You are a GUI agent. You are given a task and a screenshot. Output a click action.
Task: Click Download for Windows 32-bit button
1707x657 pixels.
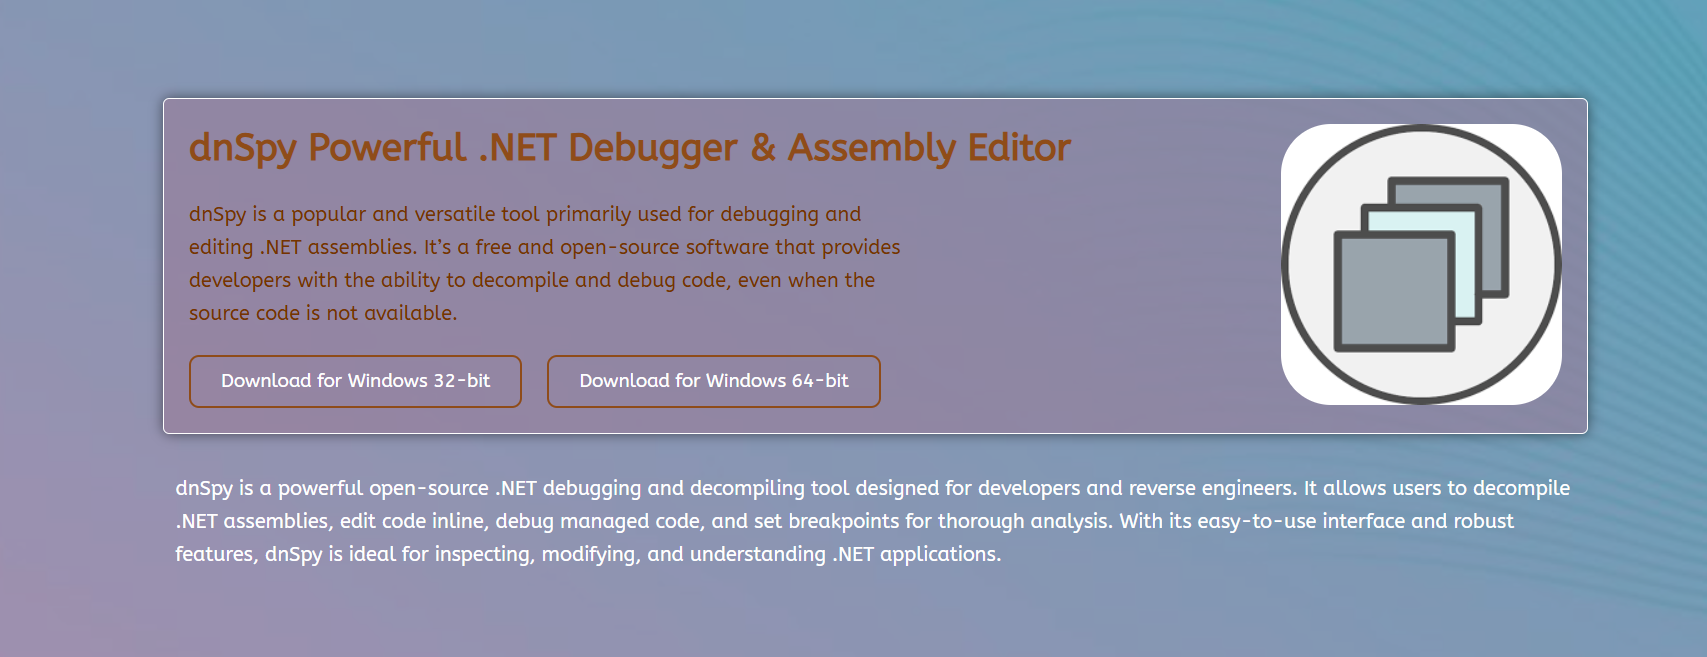[355, 381]
